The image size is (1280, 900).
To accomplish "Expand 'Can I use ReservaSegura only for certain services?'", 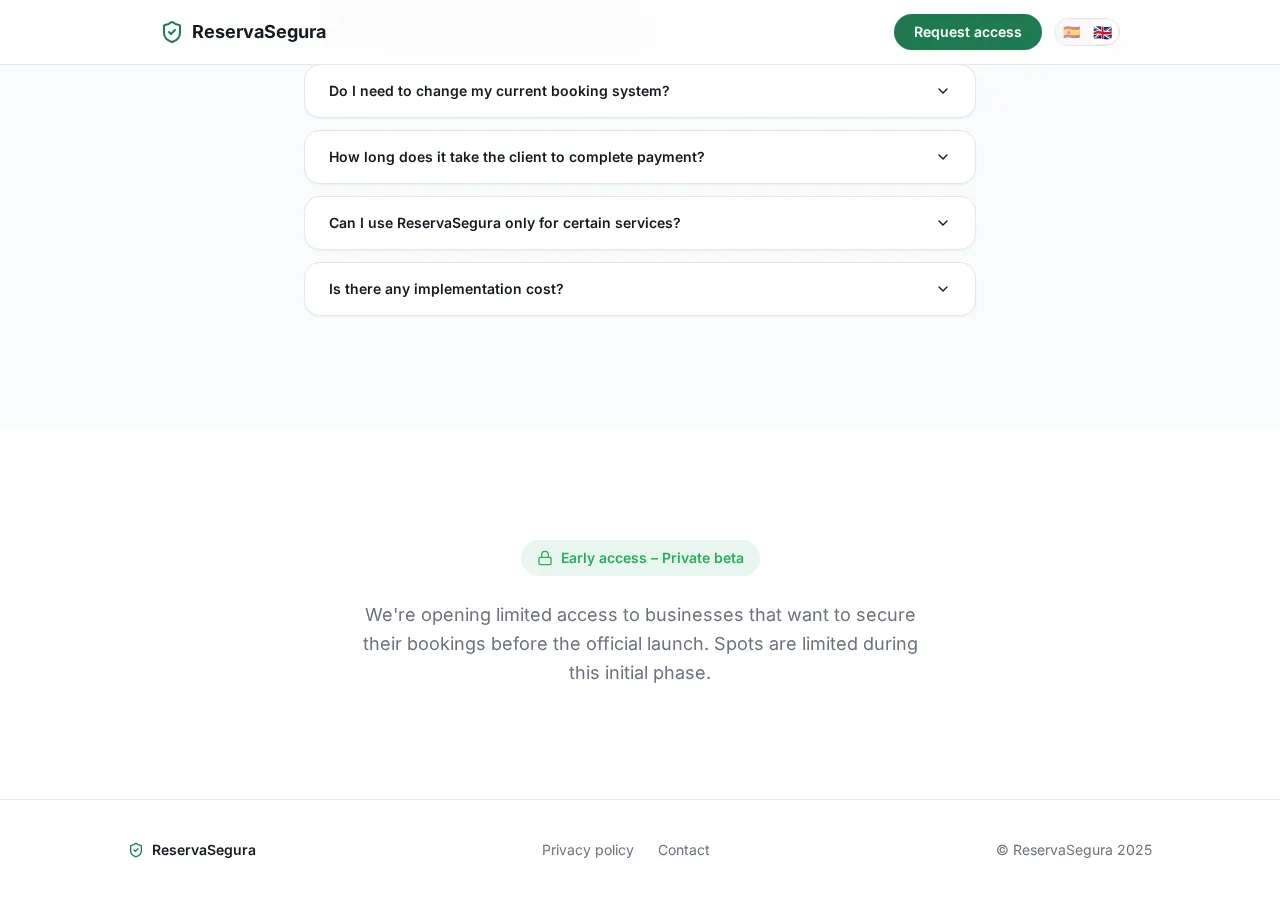I will [x=640, y=223].
